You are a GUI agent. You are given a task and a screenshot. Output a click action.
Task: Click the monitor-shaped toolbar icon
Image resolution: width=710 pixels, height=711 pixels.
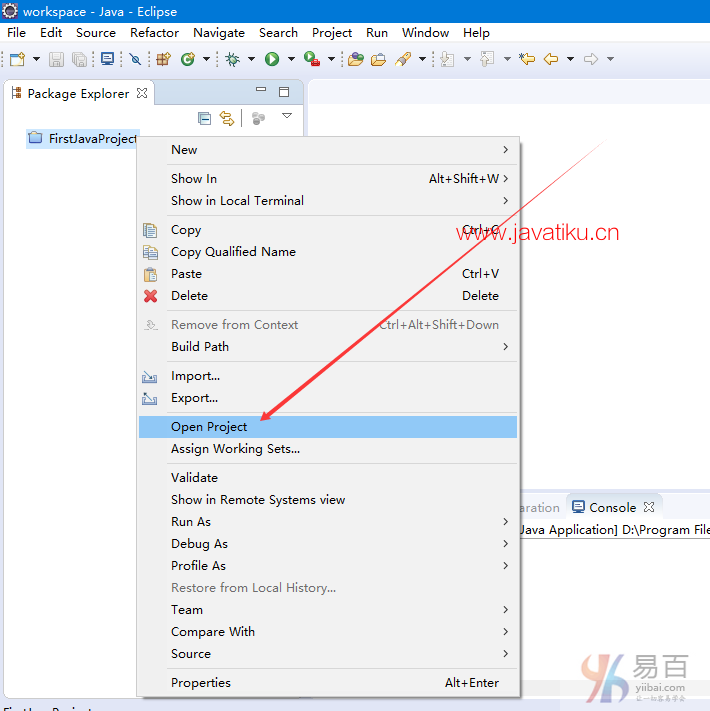point(107,59)
